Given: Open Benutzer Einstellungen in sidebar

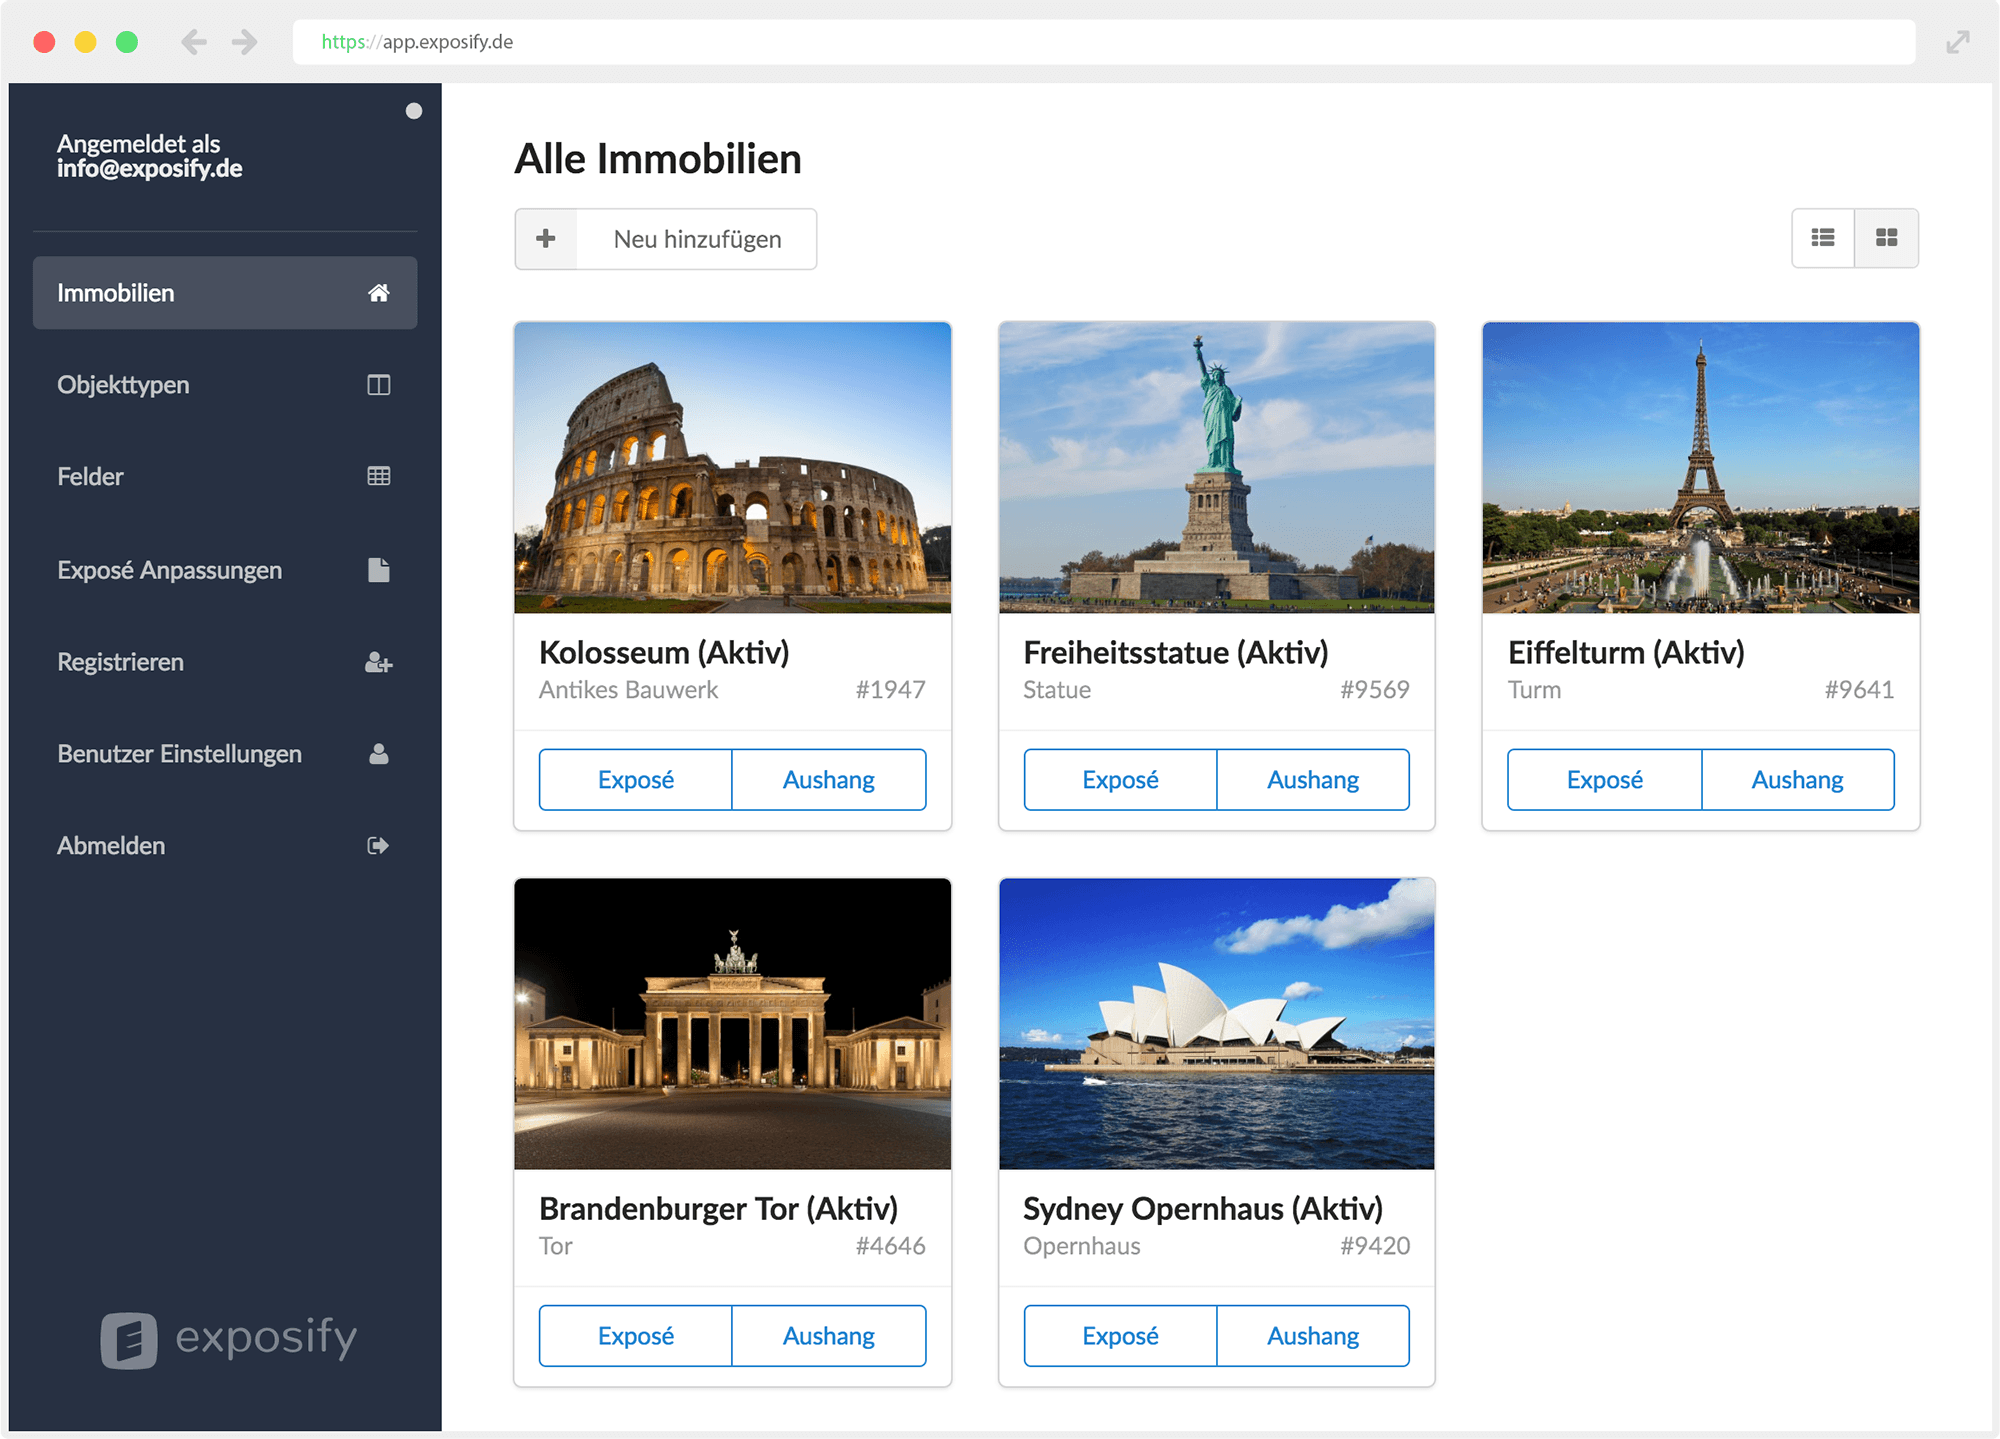Looking at the screenshot, I should (x=225, y=754).
